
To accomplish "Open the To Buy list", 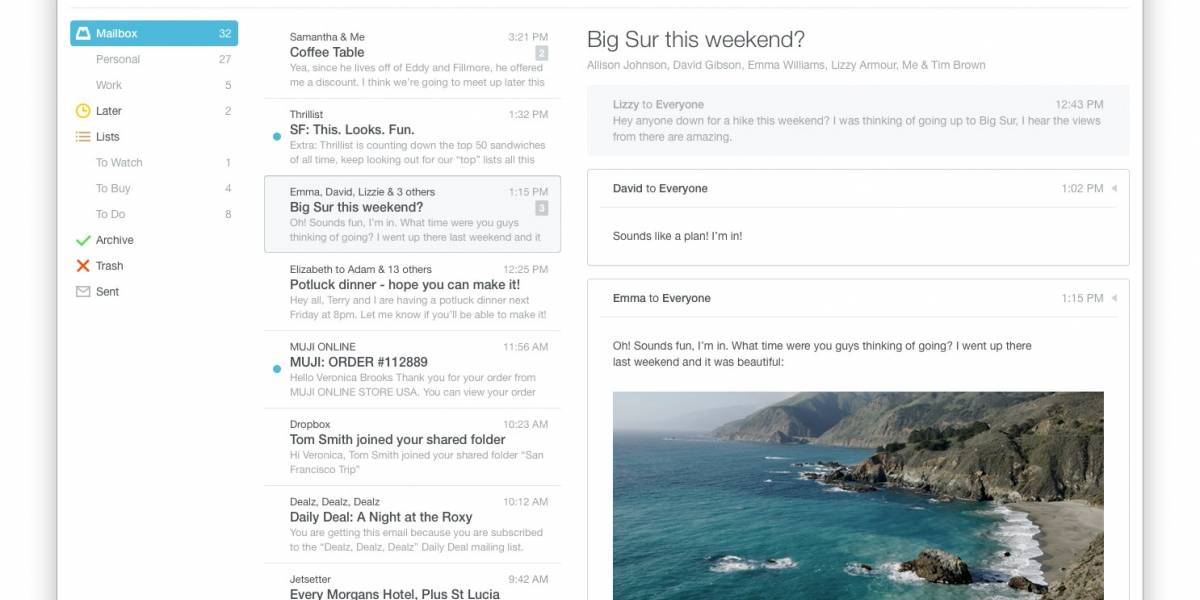I will tap(154, 189).
